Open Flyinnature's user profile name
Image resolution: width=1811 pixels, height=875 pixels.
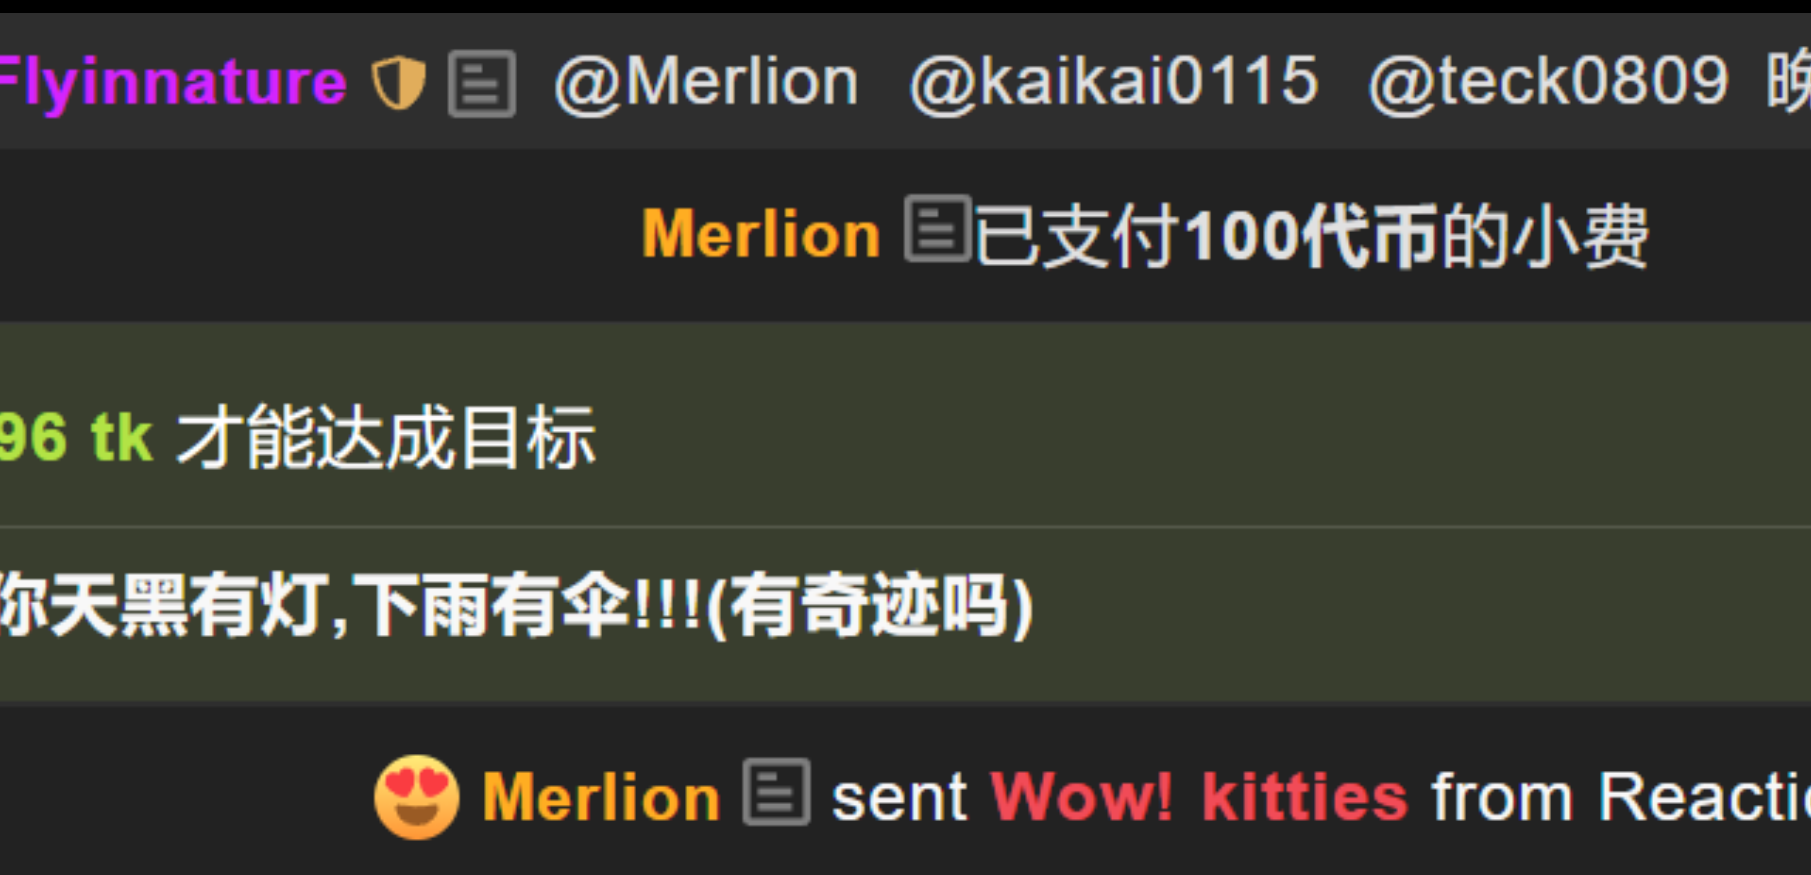pyautogui.click(x=172, y=84)
